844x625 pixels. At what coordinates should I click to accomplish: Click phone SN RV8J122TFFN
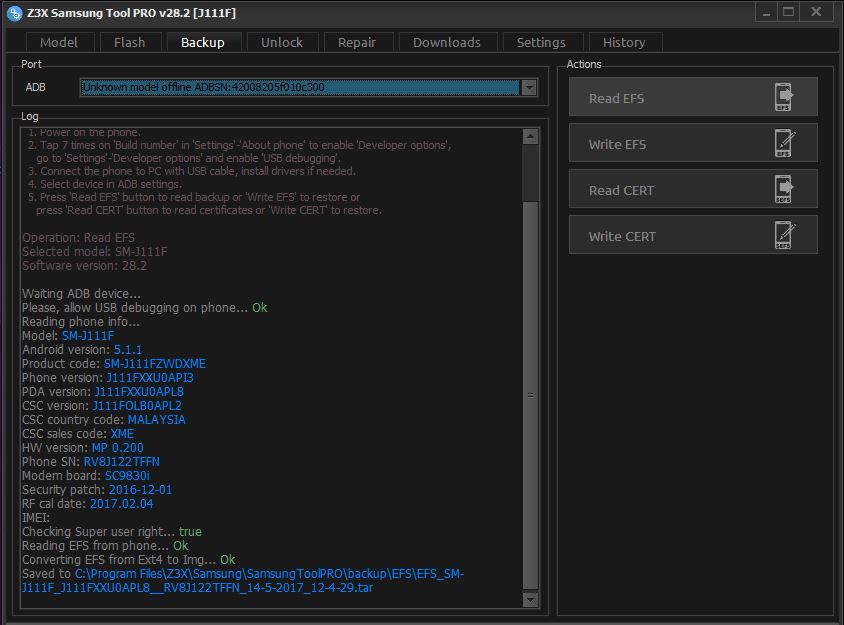coord(121,462)
